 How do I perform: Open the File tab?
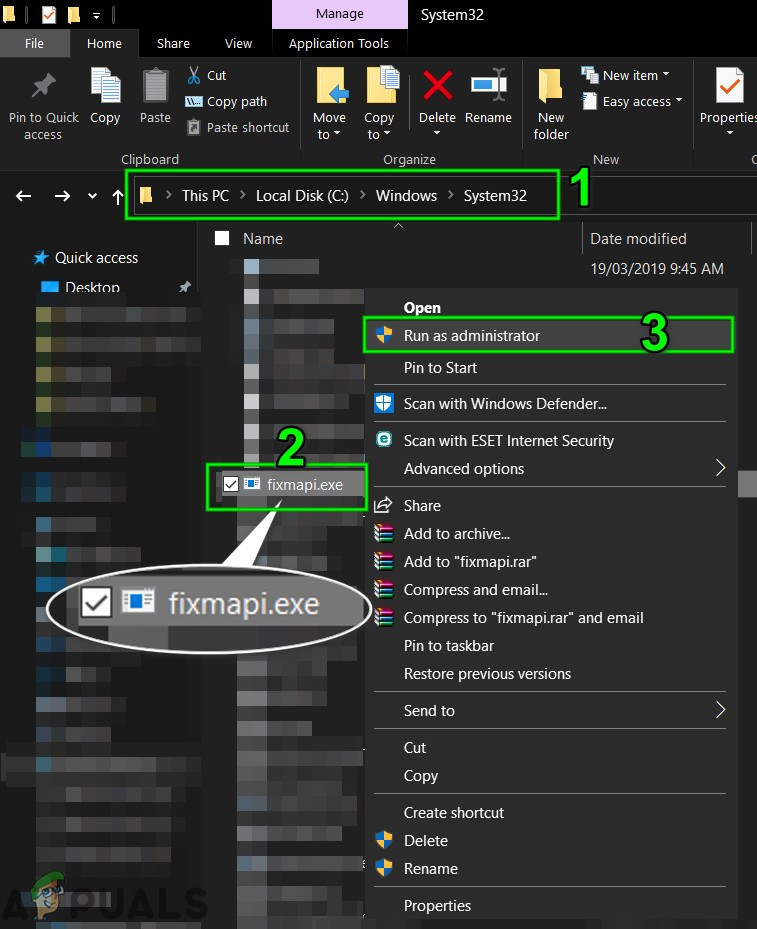[34, 43]
